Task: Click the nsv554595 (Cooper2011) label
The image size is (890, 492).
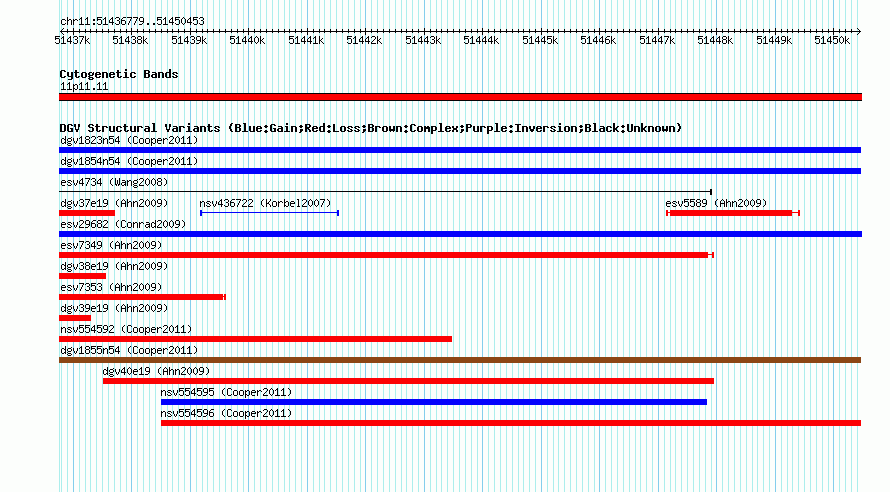Action: 226,392
